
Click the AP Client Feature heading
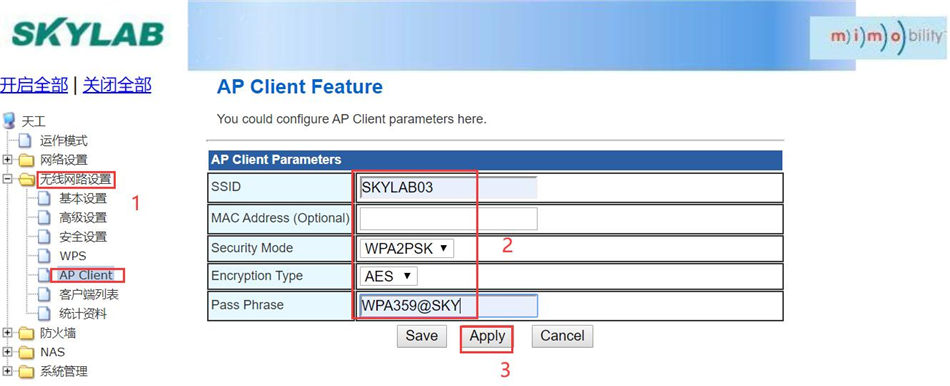click(300, 87)
